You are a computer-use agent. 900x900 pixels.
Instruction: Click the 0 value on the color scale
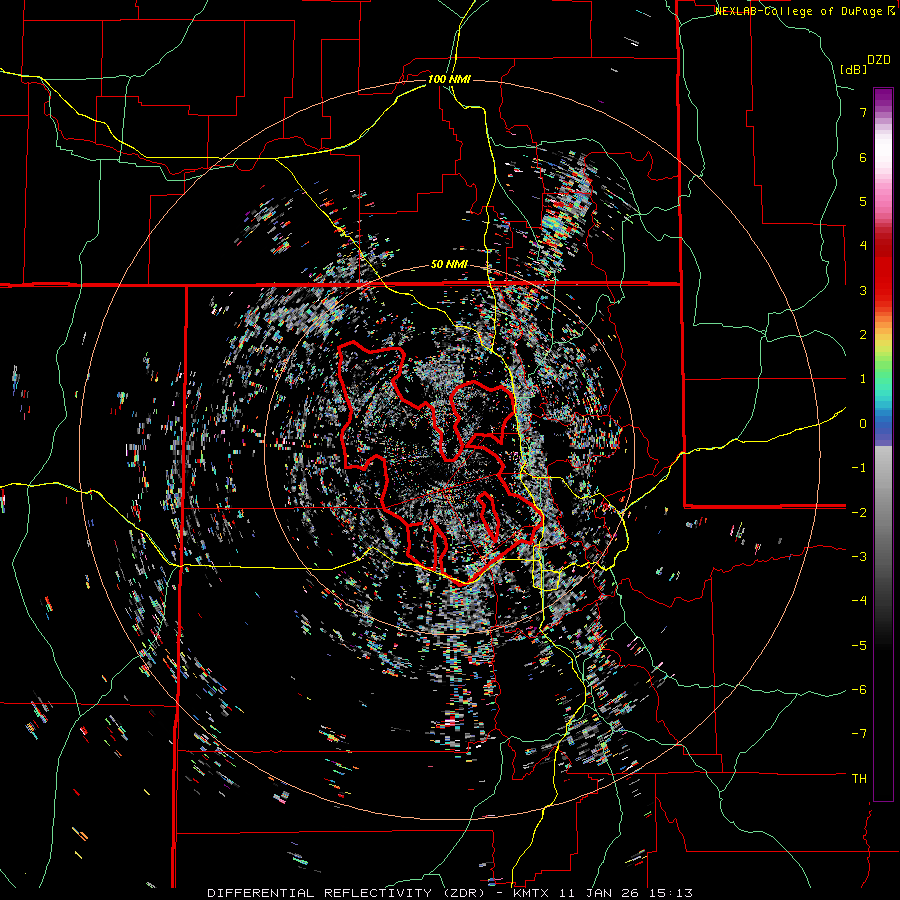click(863, 424)
